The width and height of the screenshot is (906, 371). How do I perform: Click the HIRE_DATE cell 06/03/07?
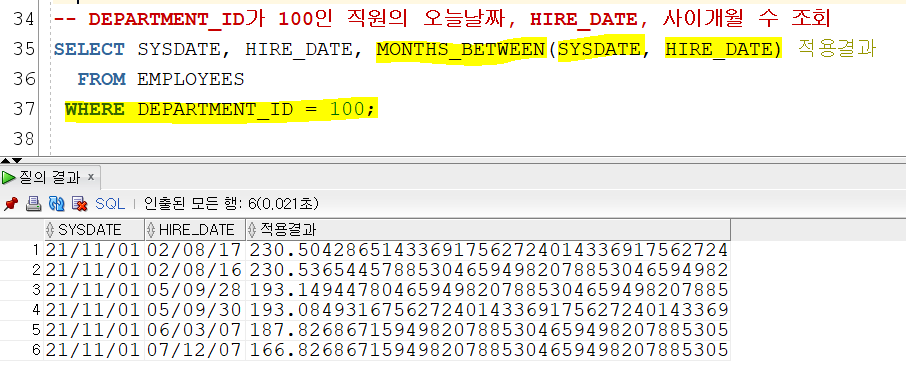click(x=195, y=330)
